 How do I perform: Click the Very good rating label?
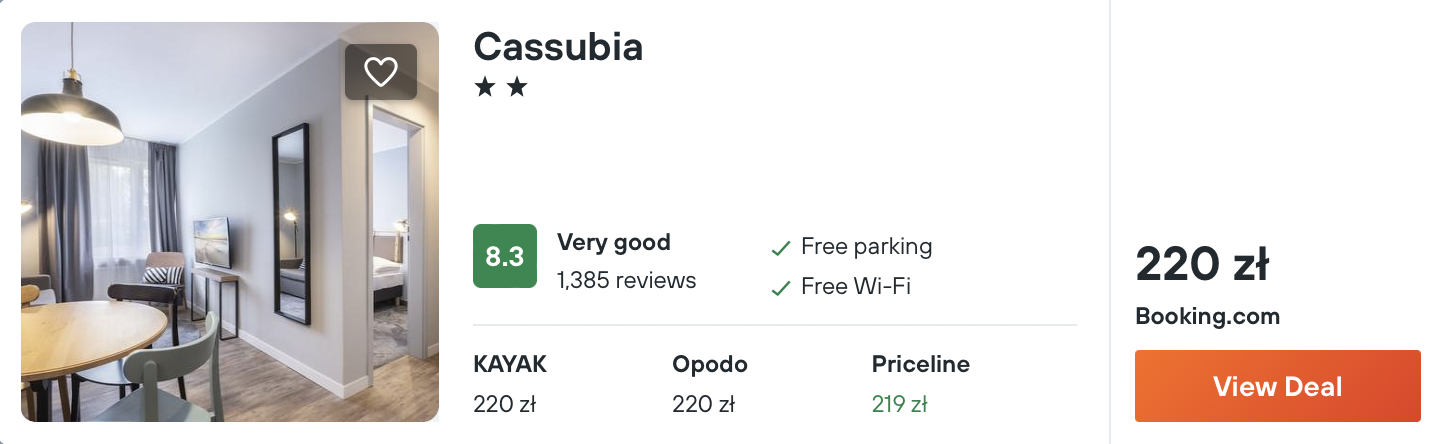click(x=613, y=242)
